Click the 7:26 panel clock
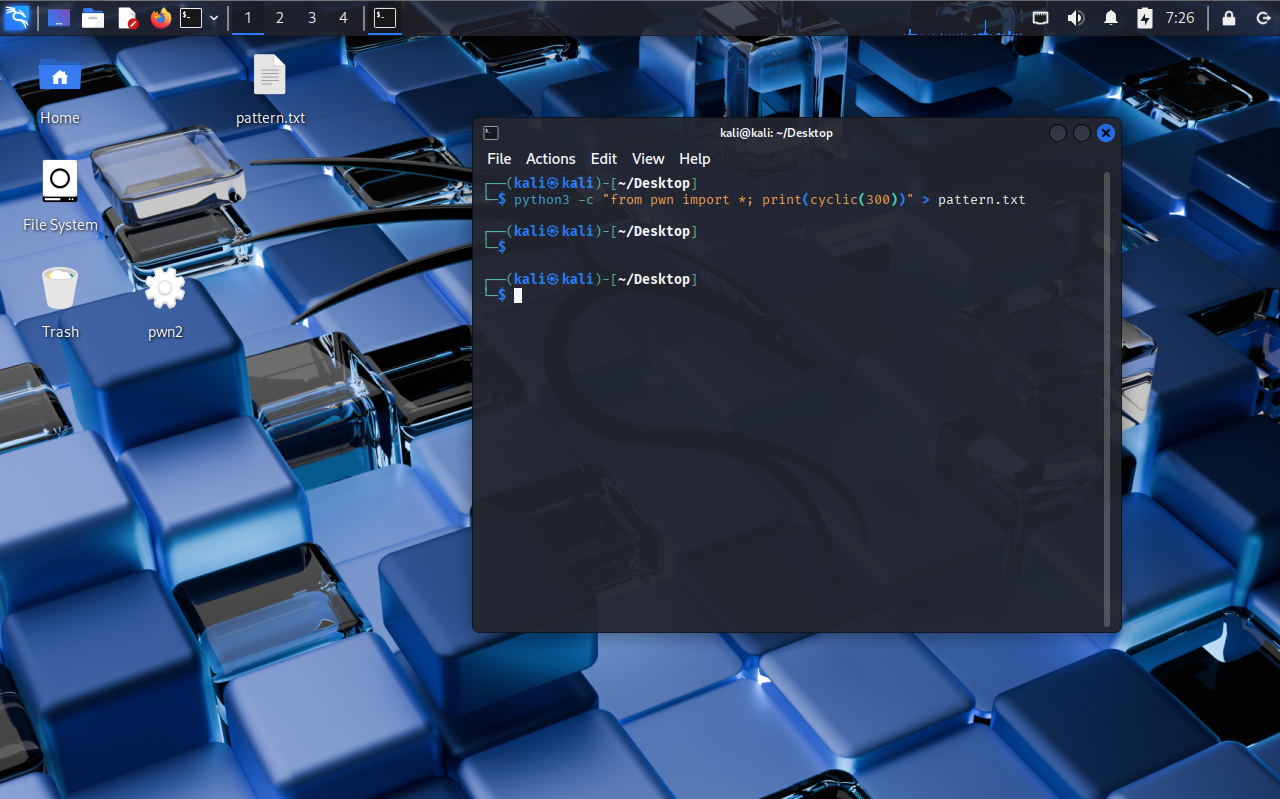Screen dimensions: 1280x799 (1180, 18)
